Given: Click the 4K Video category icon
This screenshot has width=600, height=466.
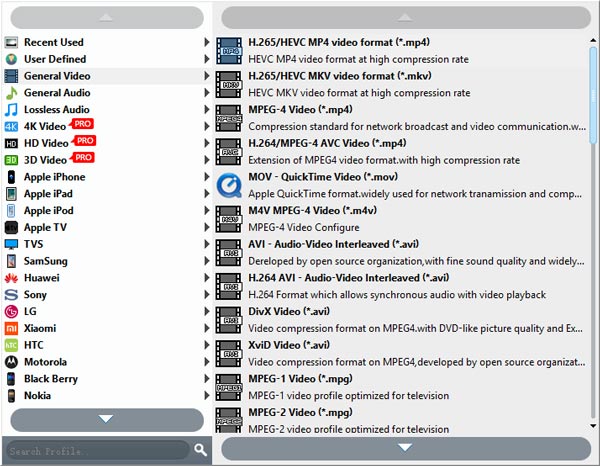Looking at the screenshot, I should coord(11,127).
